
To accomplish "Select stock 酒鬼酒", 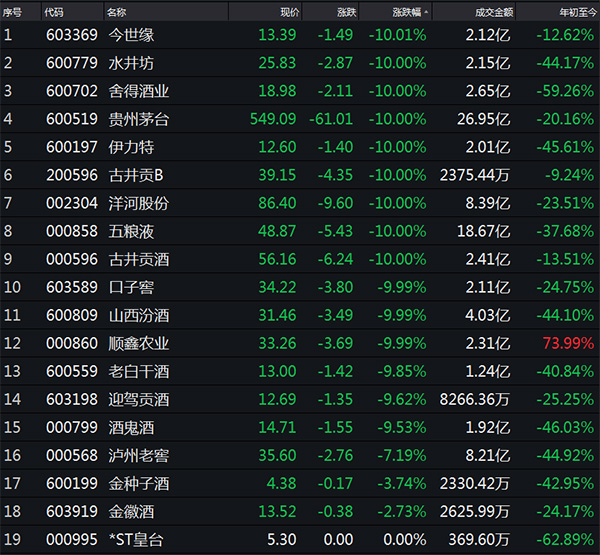I will pyautogui.click(x=131, y=427).
